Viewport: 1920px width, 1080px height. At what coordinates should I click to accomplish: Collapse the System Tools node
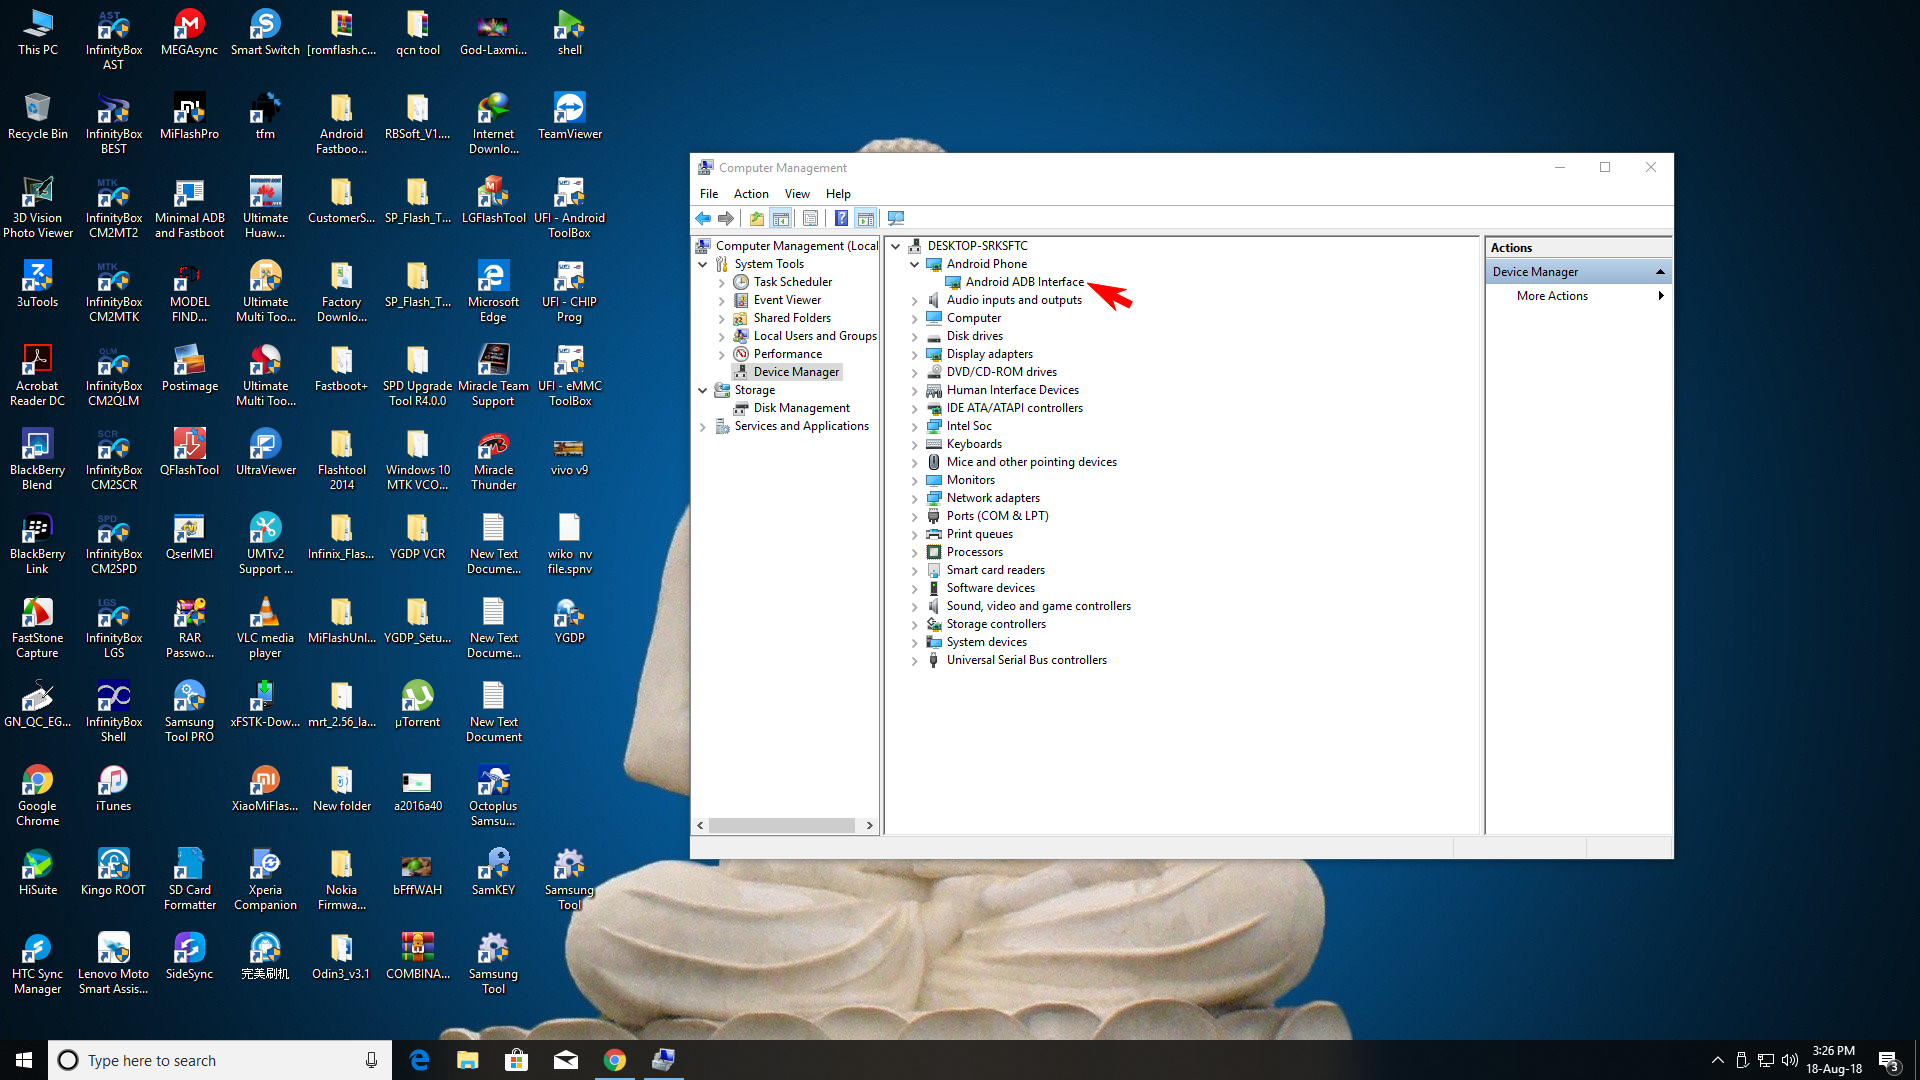[703, 264]
